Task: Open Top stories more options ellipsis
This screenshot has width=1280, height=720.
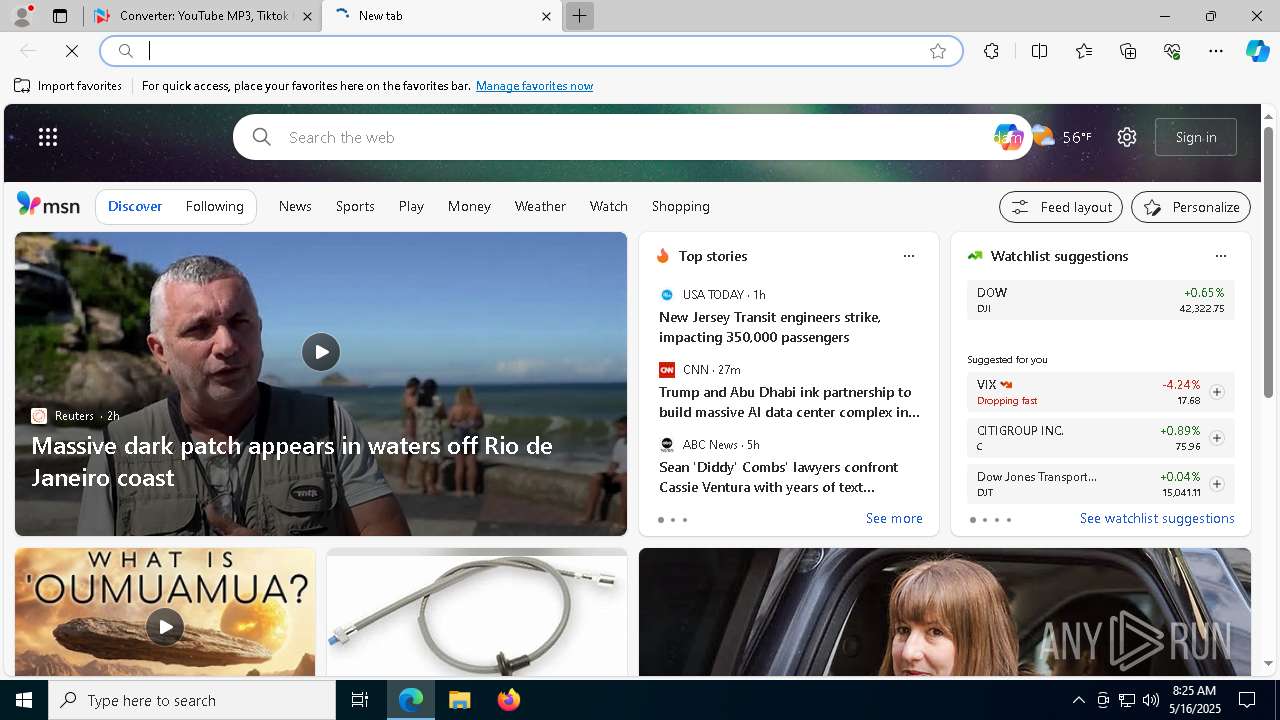Action: pos(909,256)
